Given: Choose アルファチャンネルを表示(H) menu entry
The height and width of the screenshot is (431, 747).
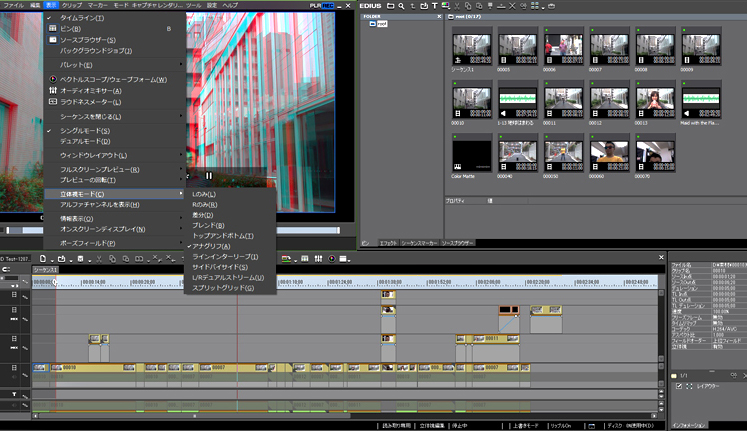Looking at the screenshot, I should point(114,205).
